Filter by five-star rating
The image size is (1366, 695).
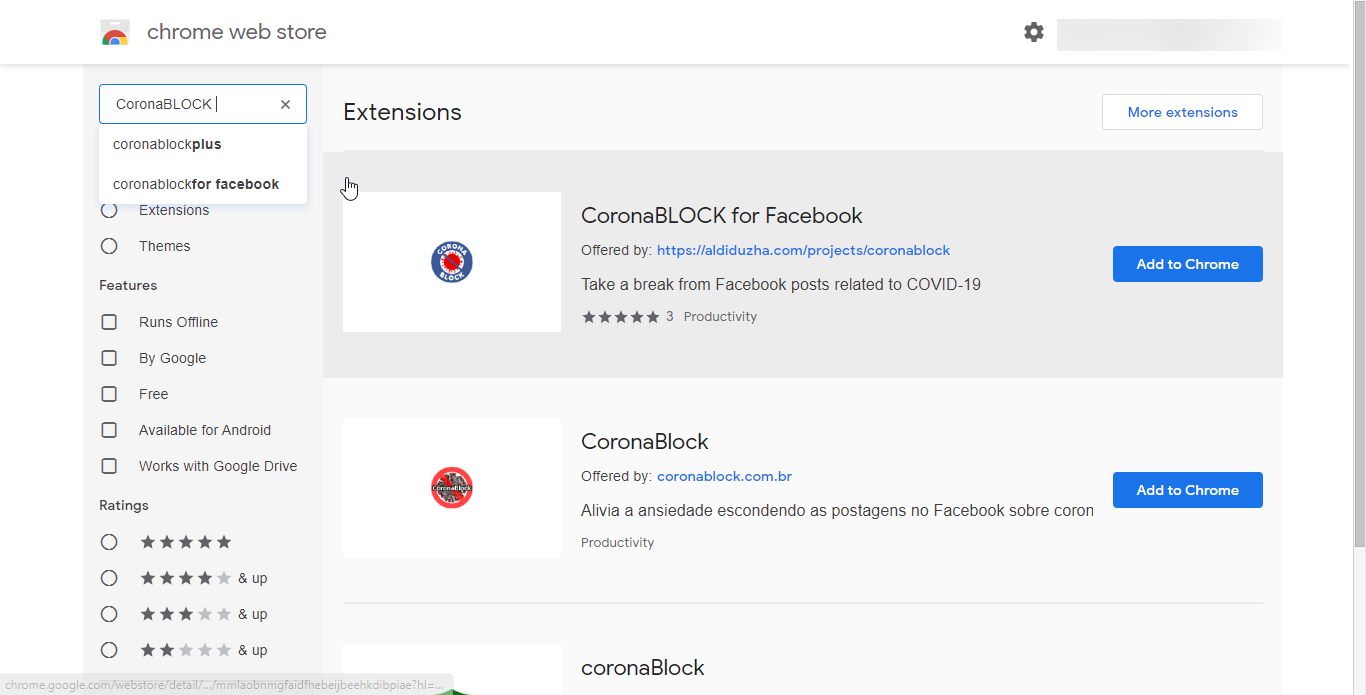tap(109, 542)
